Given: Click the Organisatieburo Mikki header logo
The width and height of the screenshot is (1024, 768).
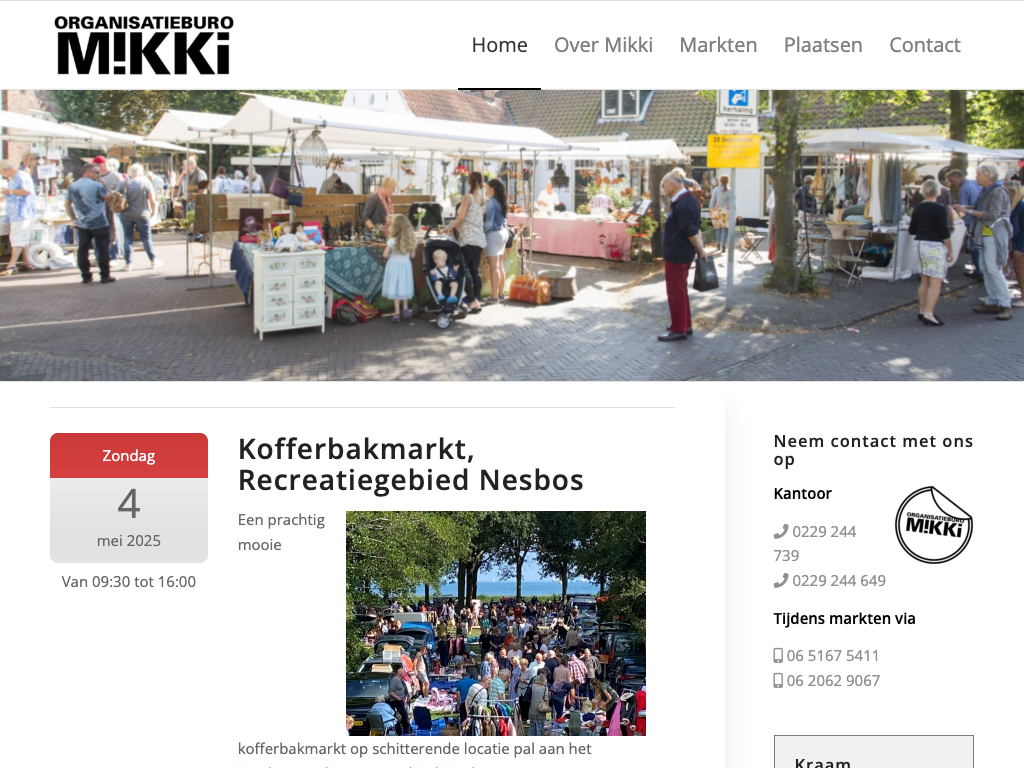Looking at the screenshot, I should [x=144, y=45].
